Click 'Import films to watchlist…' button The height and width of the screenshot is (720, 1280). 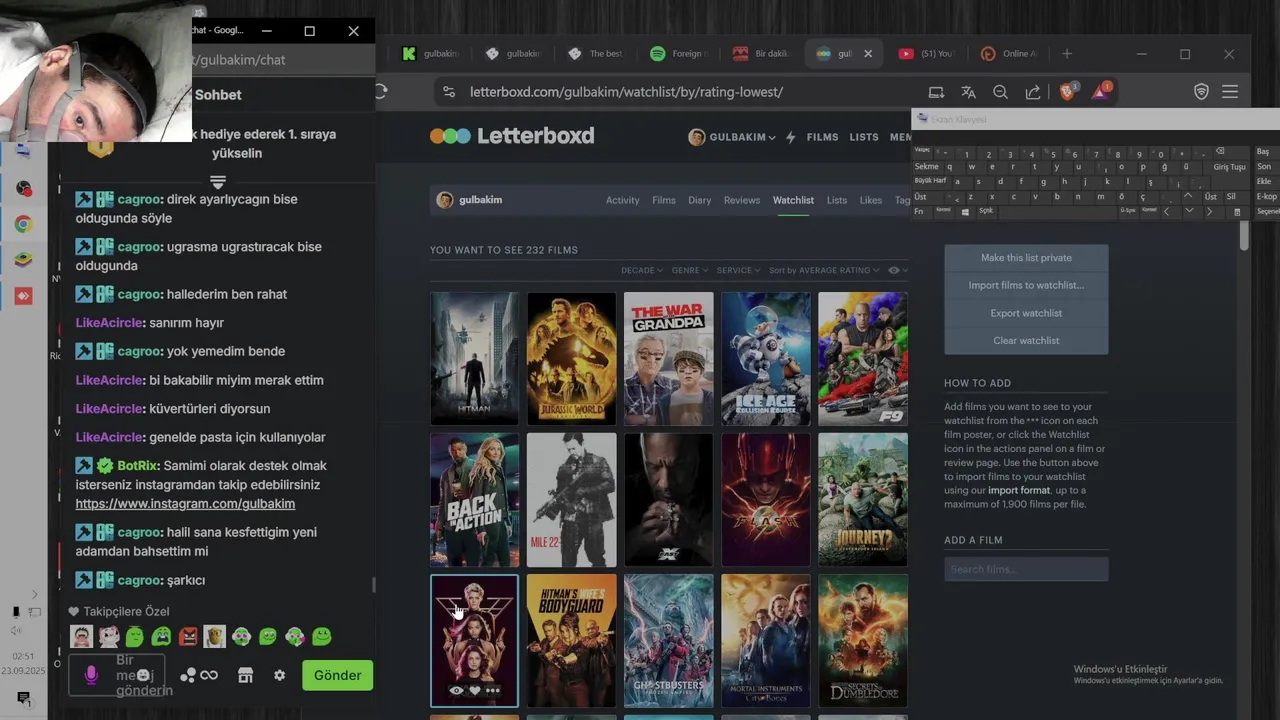point(1026,285)
